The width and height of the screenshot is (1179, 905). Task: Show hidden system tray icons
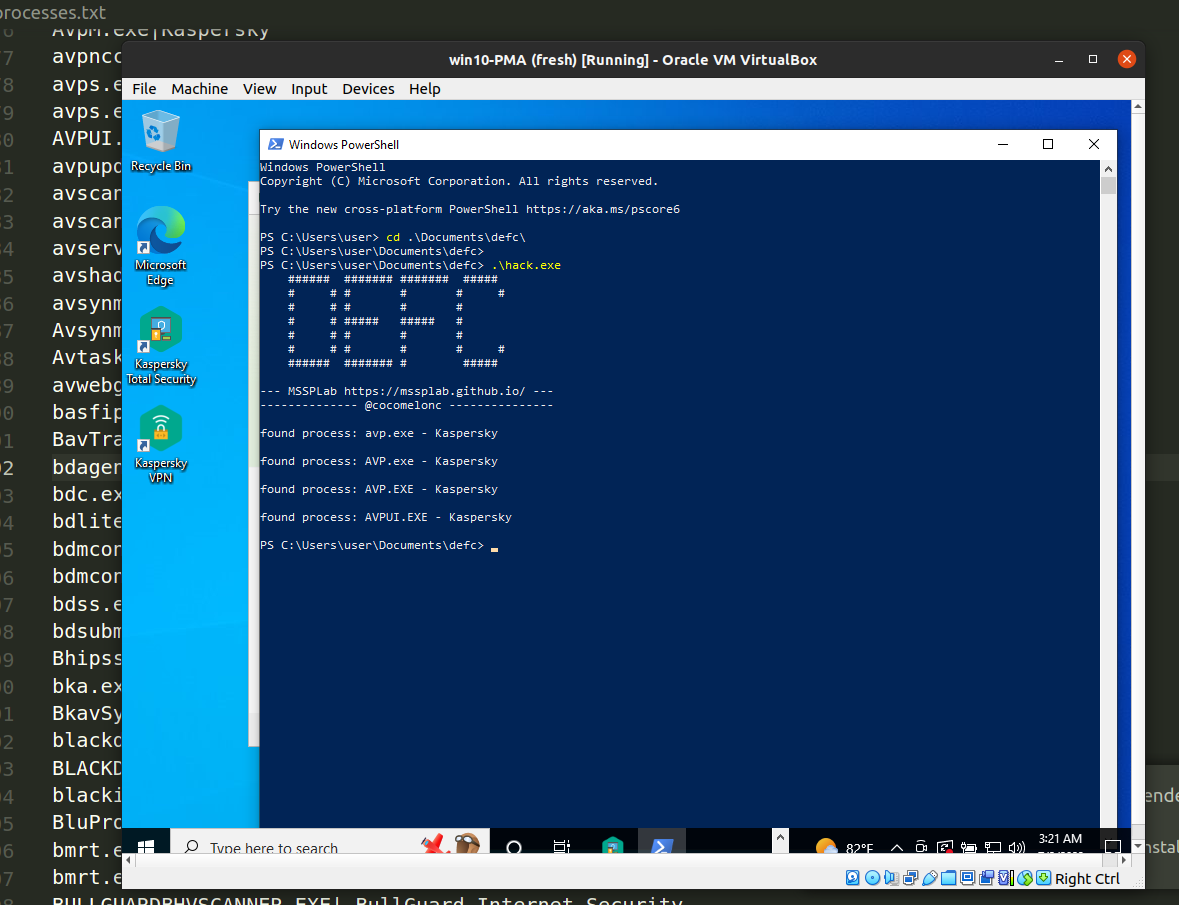tap(896, 847)
